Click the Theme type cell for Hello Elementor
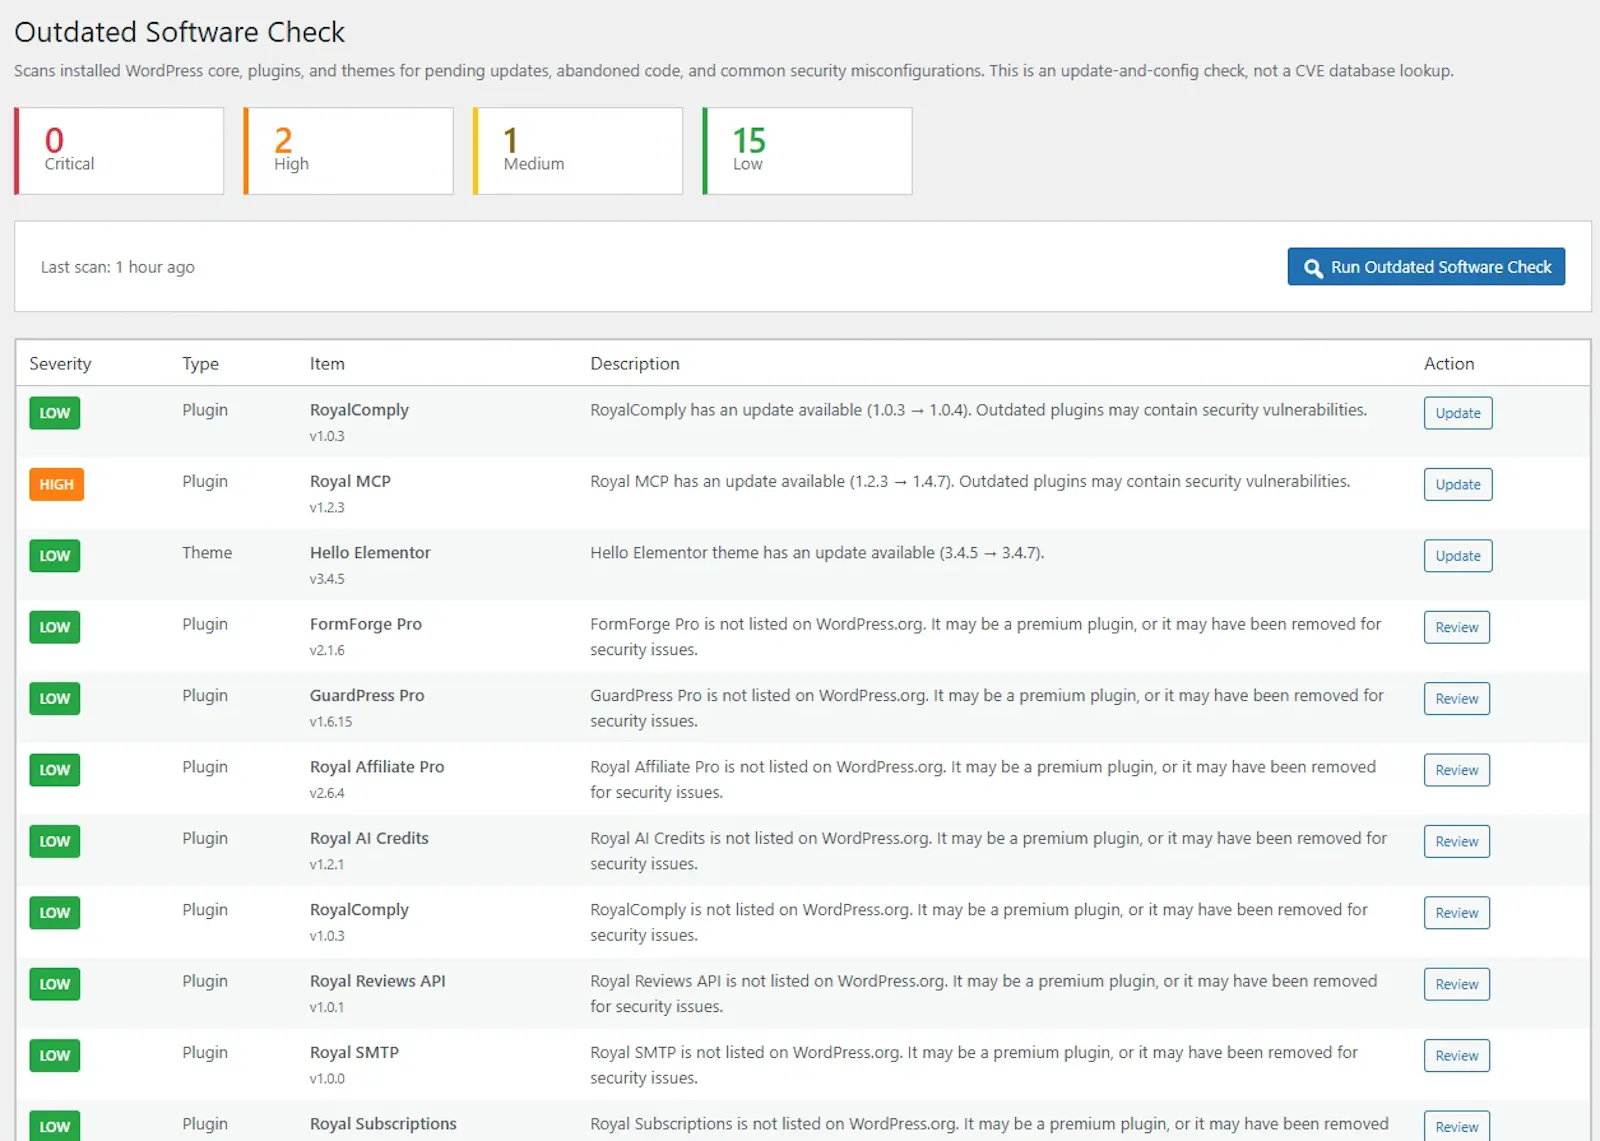 point(207,552)
